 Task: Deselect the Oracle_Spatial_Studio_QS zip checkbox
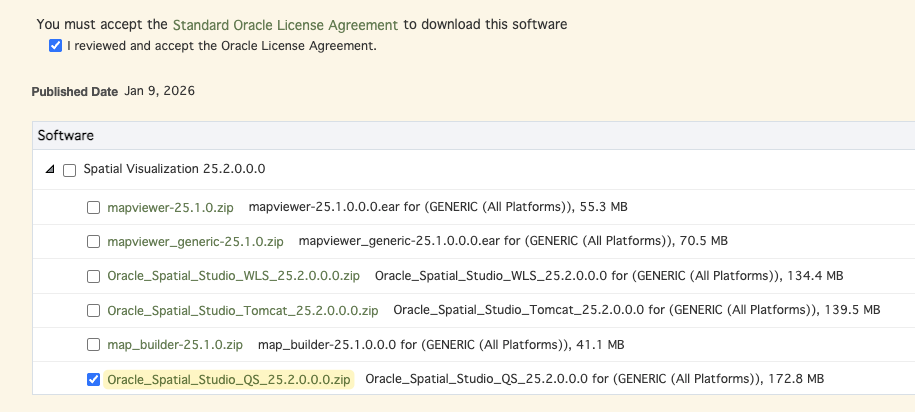(93, 380)
